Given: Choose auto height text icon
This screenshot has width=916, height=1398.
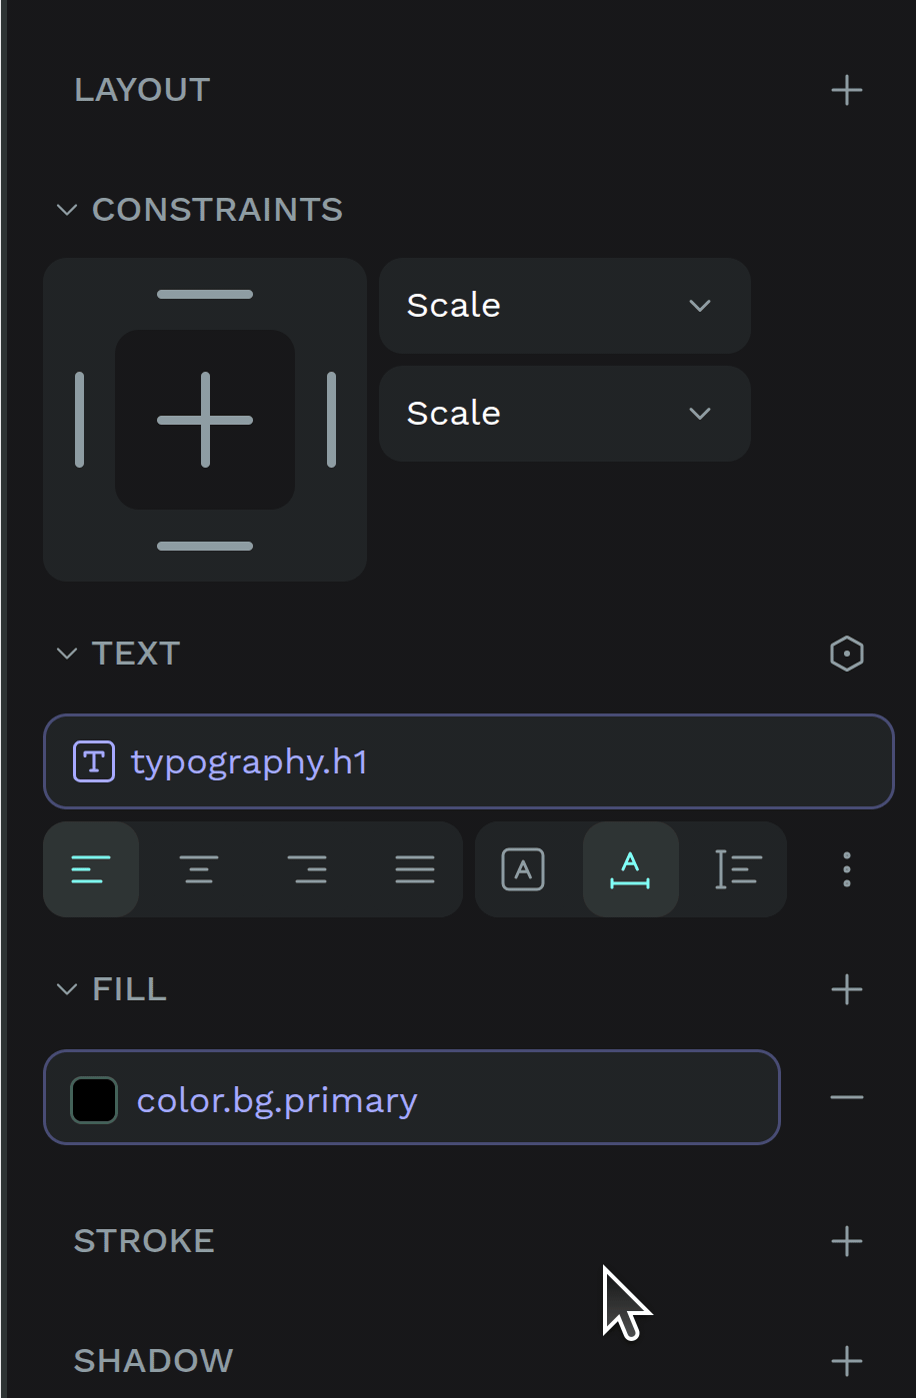Looking at the screenshot, I should coord(738,870).
